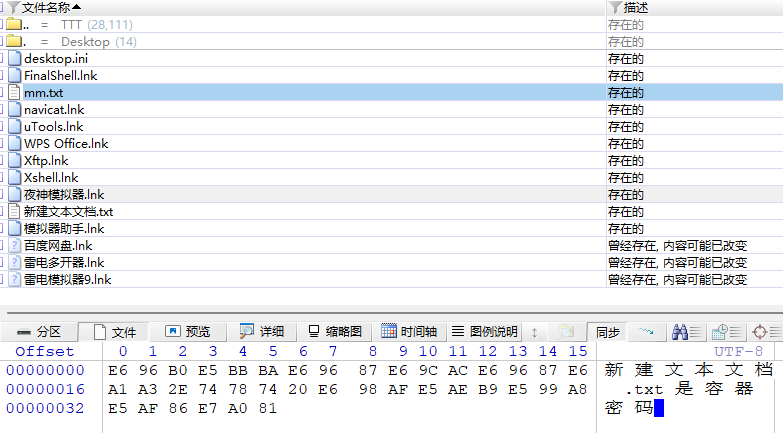Click the wave-line icon next to 同步

click(645, 331)
